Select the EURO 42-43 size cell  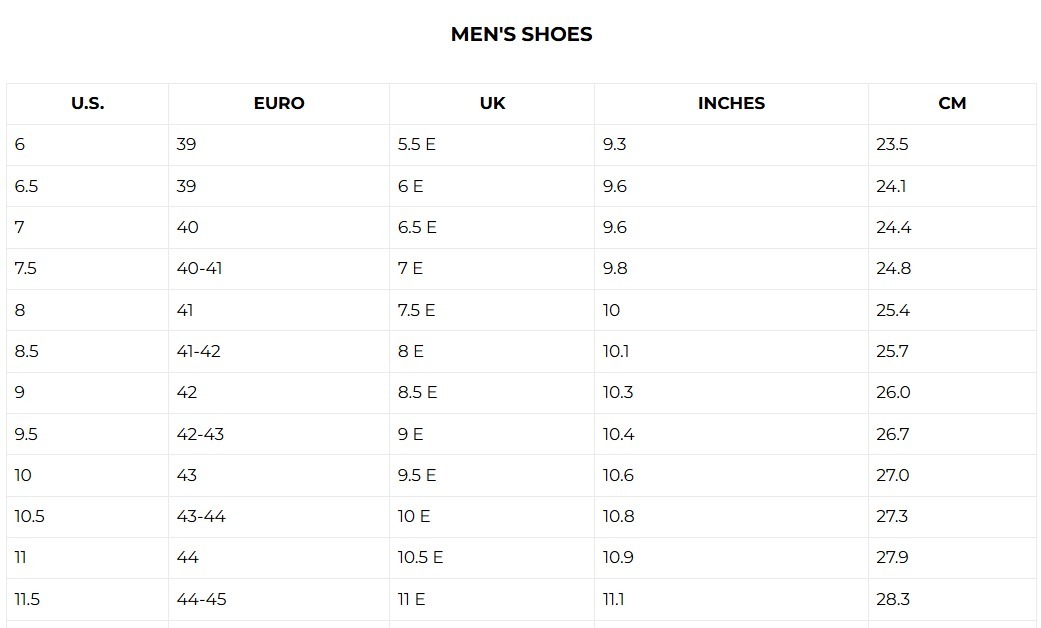coord(200,434)
